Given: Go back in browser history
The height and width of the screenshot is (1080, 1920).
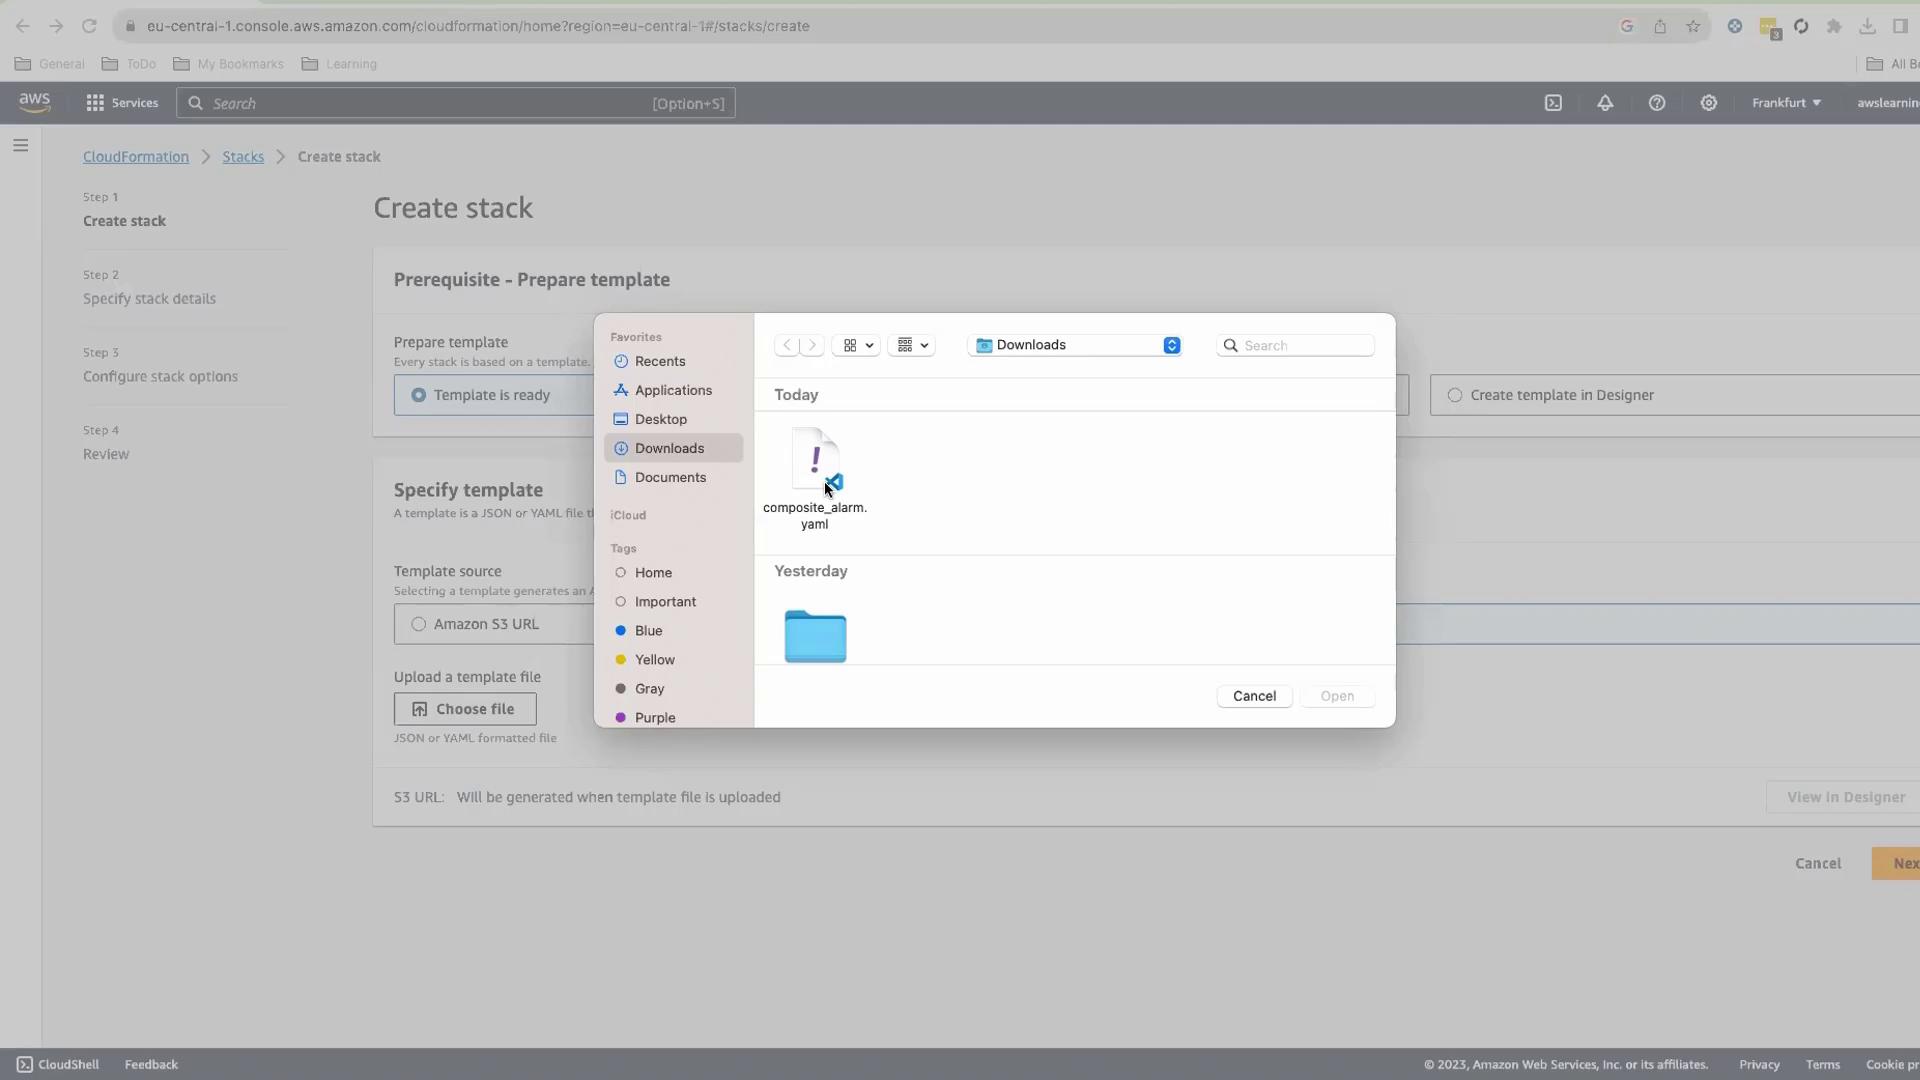Looking at the screenshot, I should 23,26.
